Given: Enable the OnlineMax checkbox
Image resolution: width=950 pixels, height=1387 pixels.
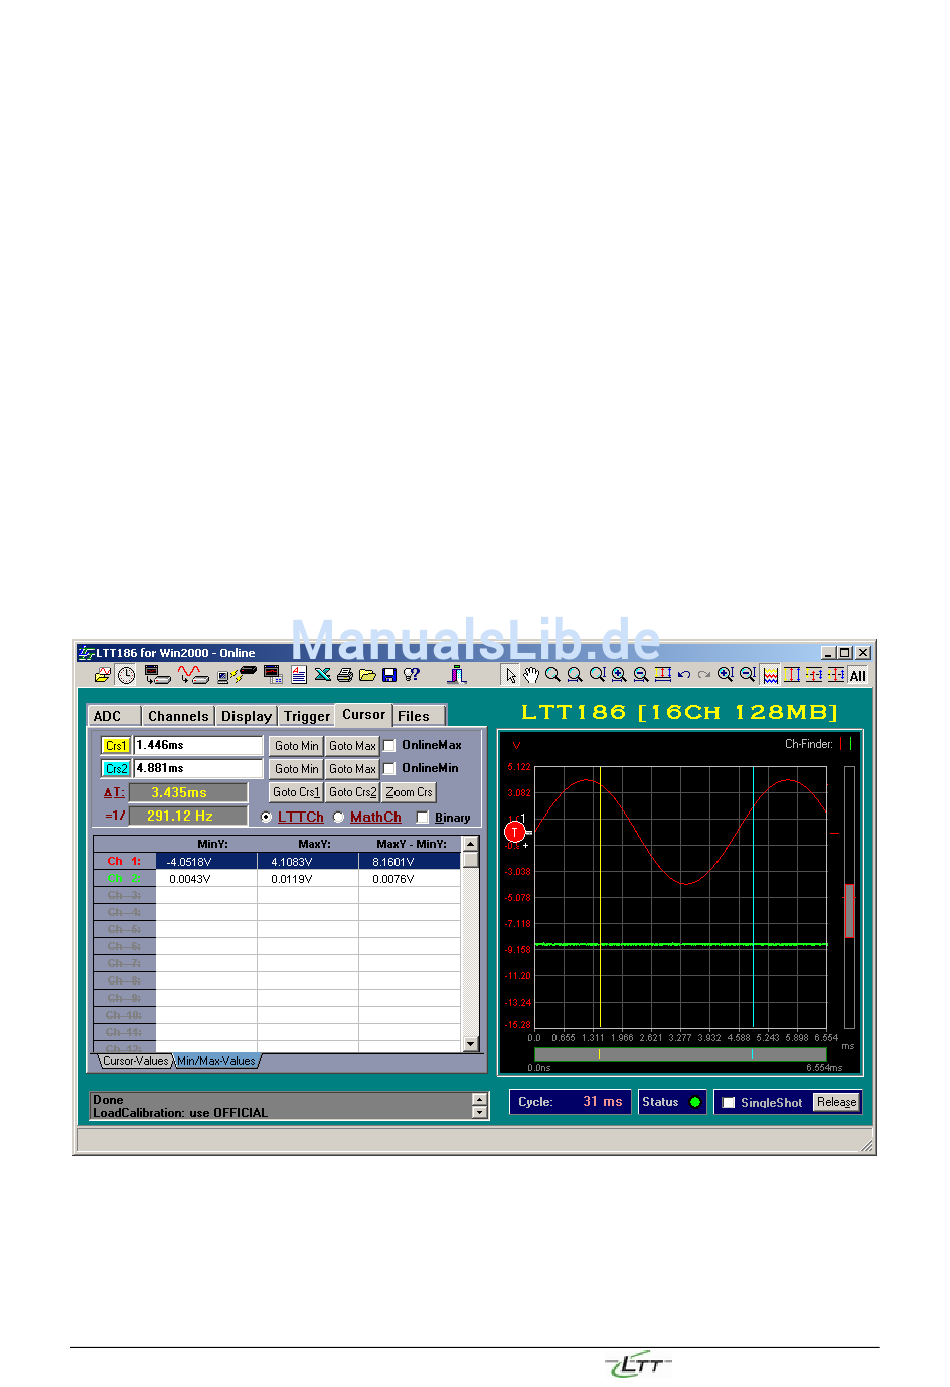Looking at the screenshot, I should pyautogui.click(x=390, y=746).
